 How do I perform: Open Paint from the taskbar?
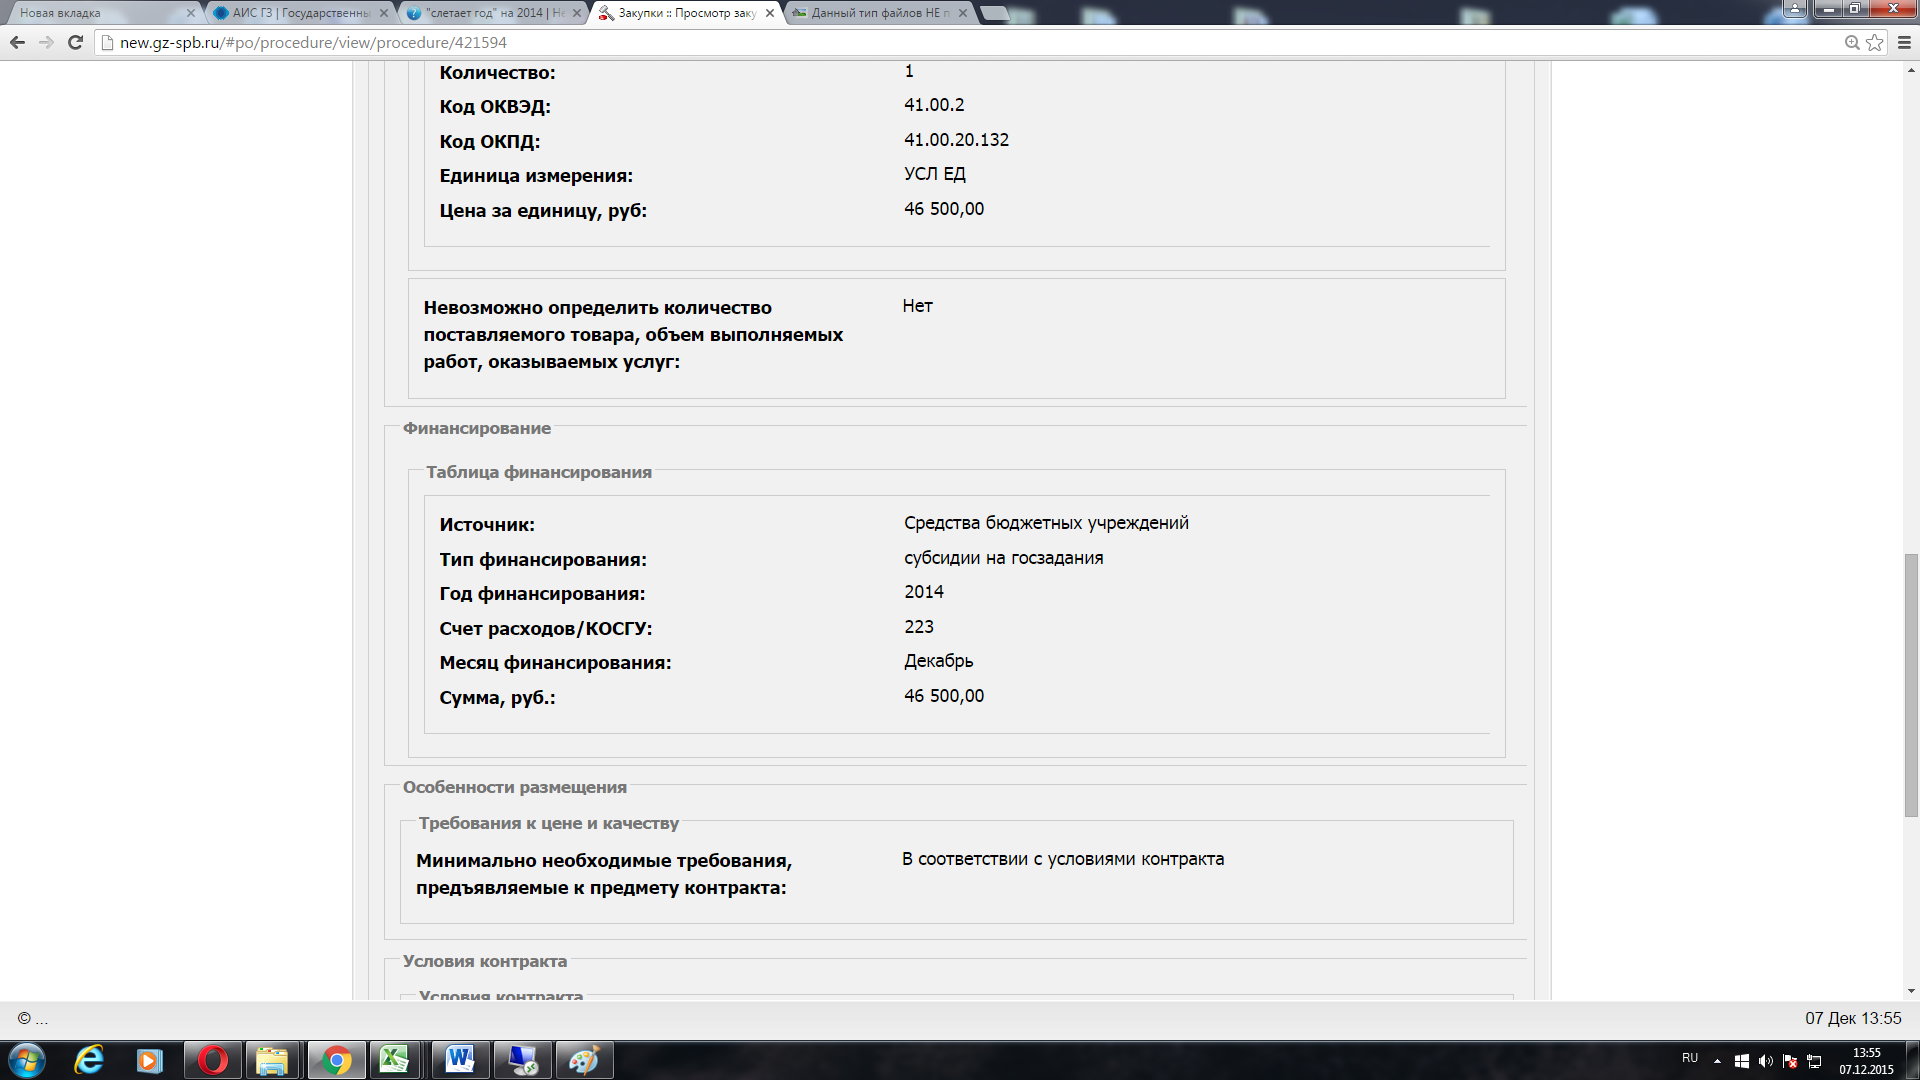tap(583, 1060)
